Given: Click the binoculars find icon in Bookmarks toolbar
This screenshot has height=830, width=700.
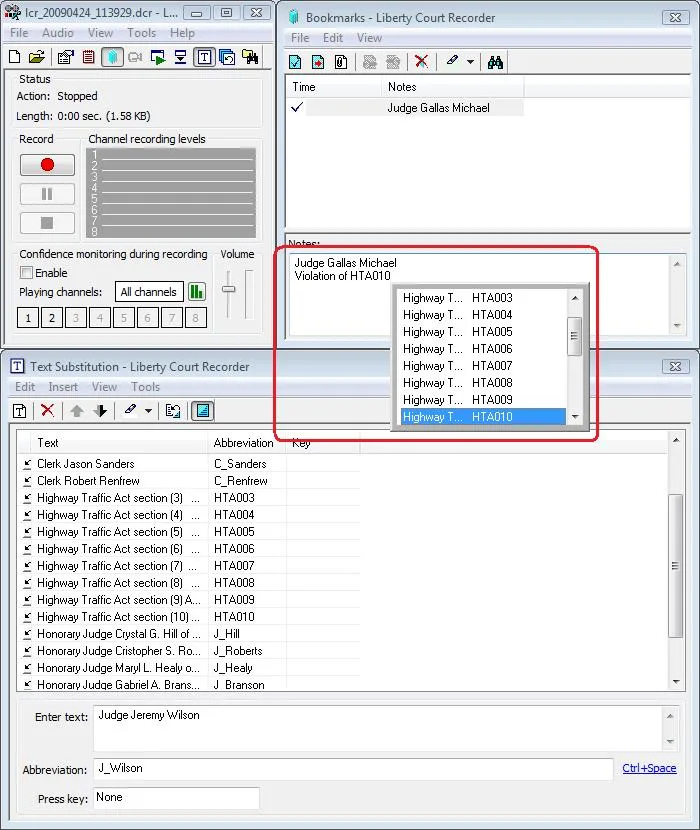Looking at the screenshot, I should click(x=495, y=62).
